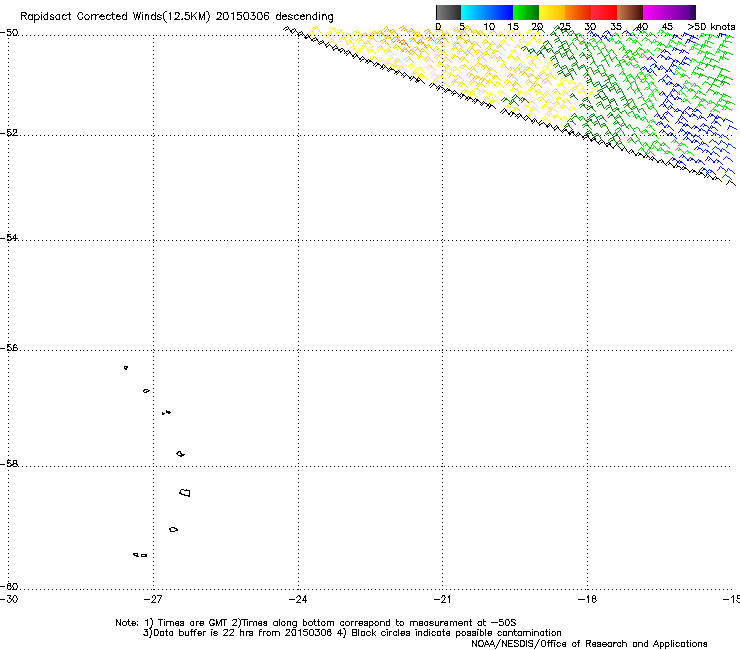The width and height of the screenshot is (740, 650).
Task: Click the '>50 knots' legend label
Action: [711, 27]
